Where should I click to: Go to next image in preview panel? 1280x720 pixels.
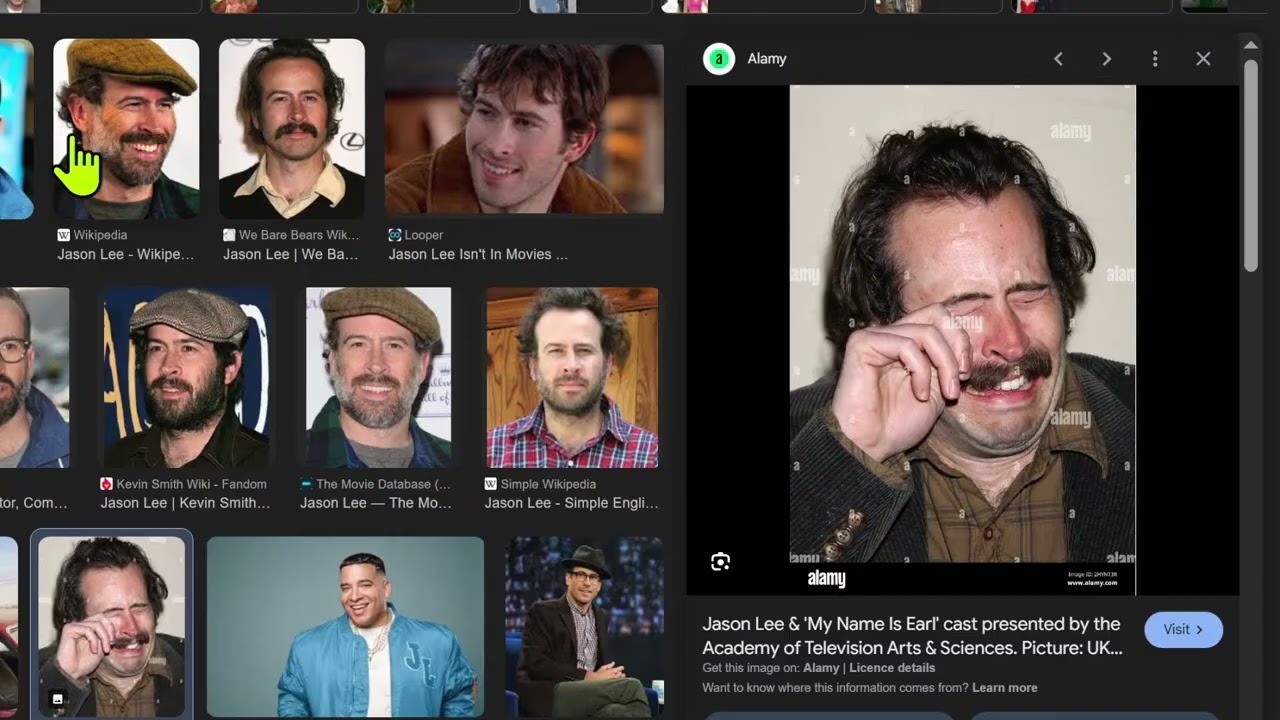pyautogui.click(x=1106, y=59)
